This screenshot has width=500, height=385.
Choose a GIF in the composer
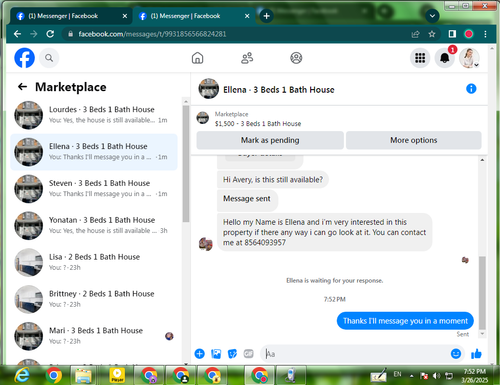coord(249,354)
